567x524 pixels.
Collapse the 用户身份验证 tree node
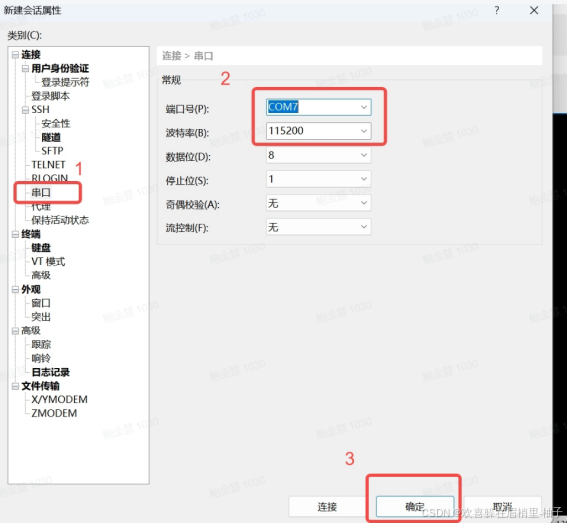(25, 69)
